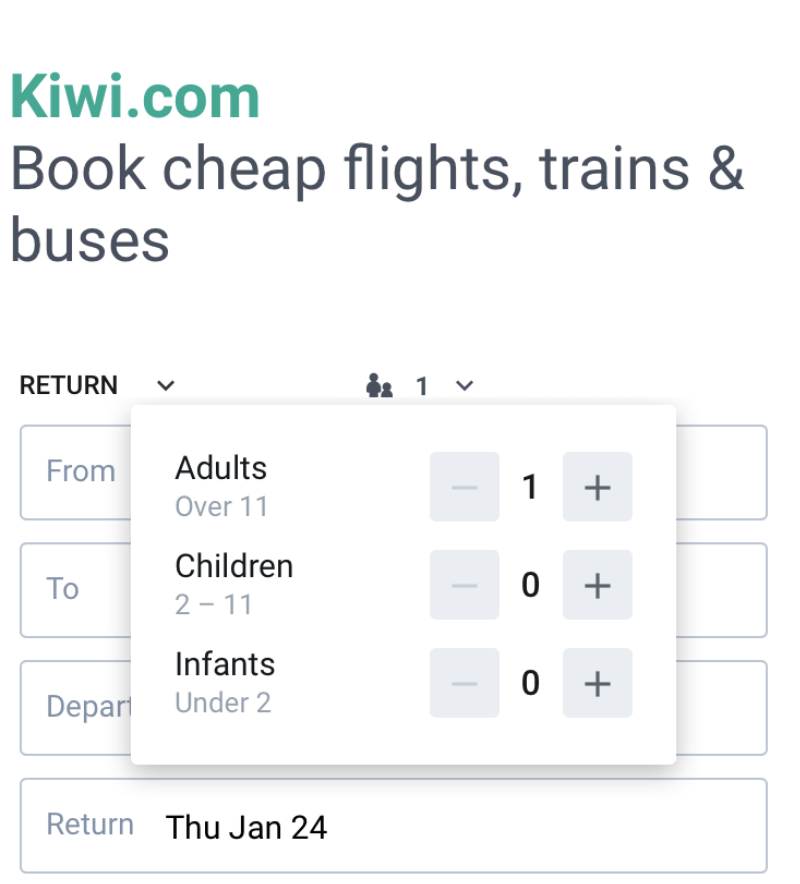Select the Adults row in the passenger panel
800x884 pixels.
point(221,467)
